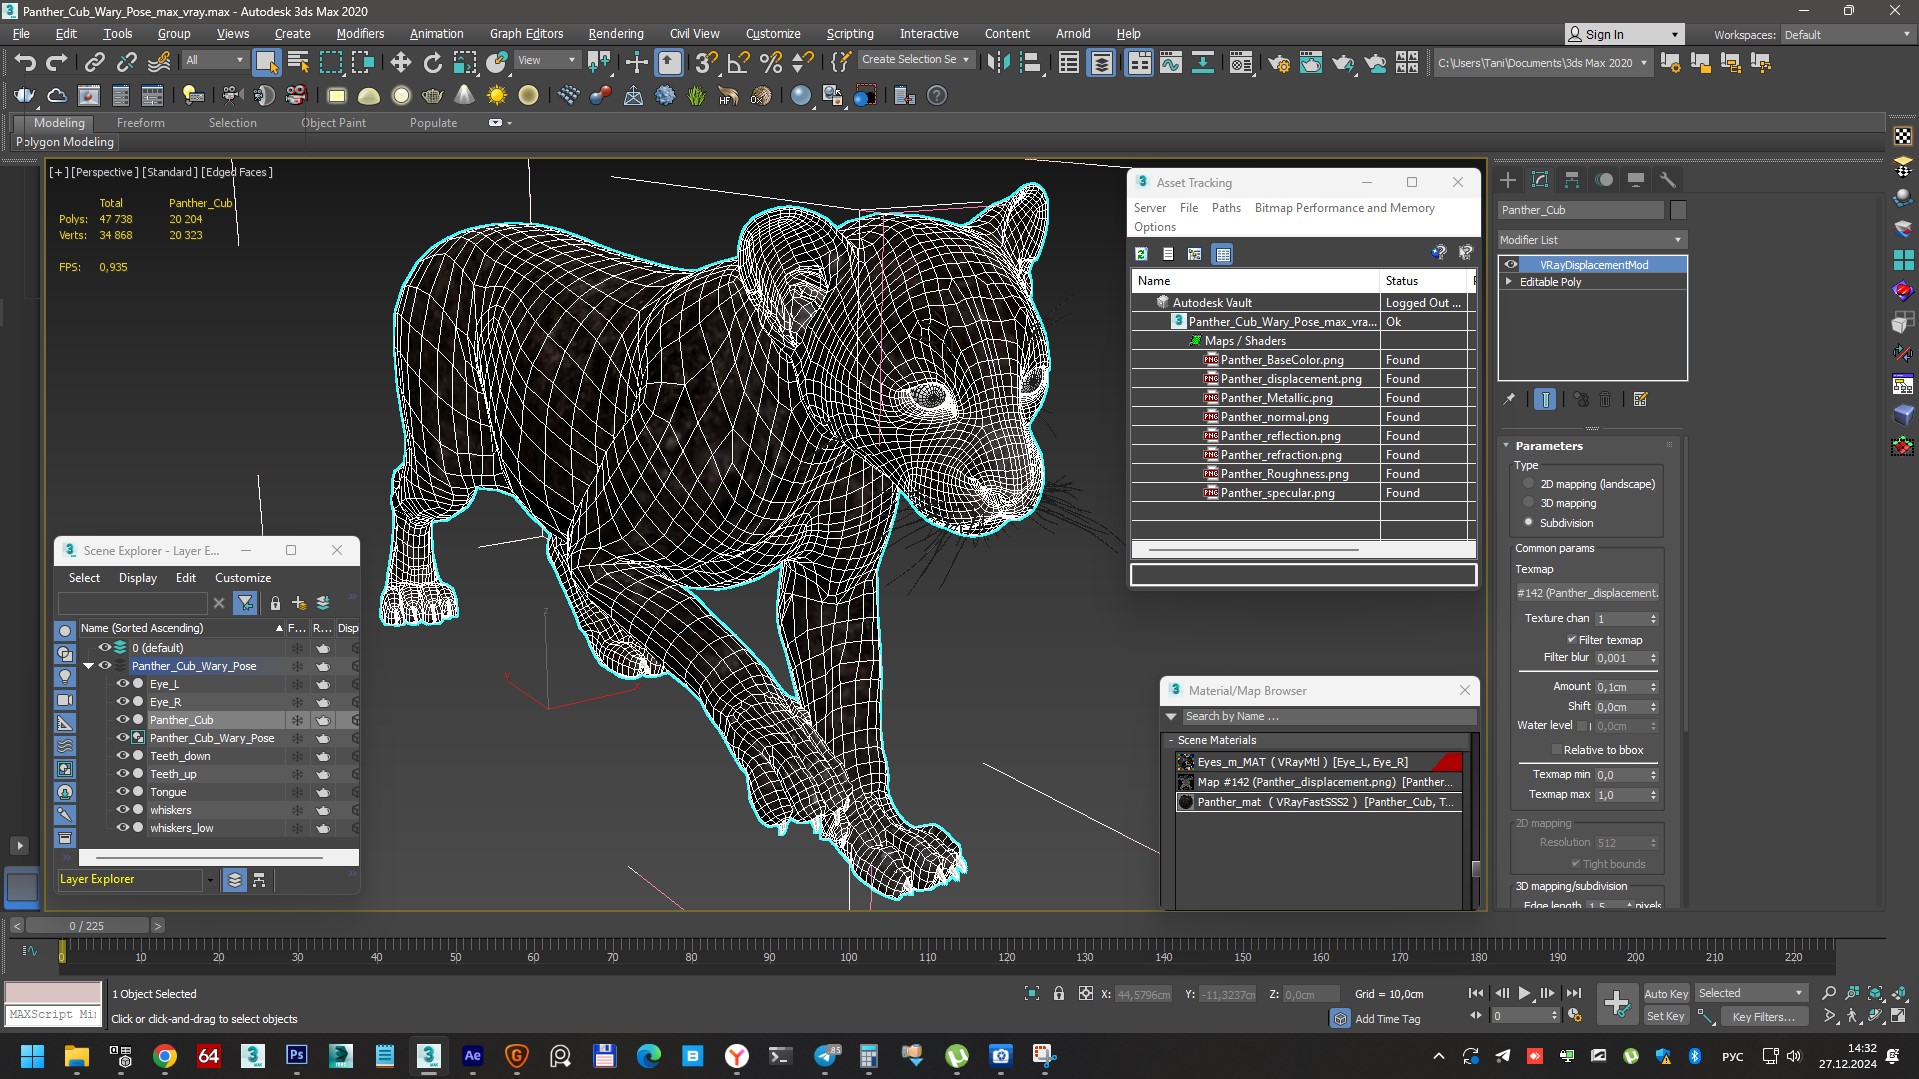Viewport: 1919px width, 1079px height.
Task: Click Add Time Tag label
Action: click(x=1387, y=1019)
